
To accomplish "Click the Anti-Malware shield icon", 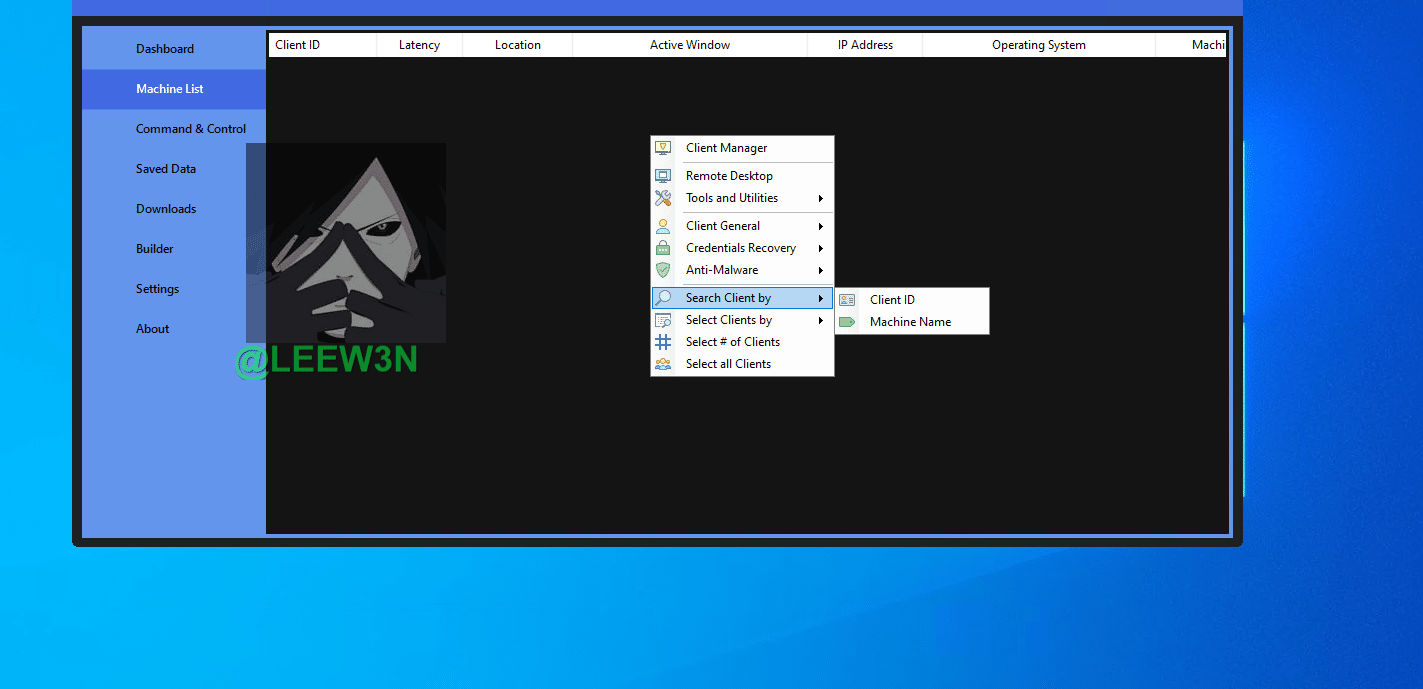I will coord(663,270).
